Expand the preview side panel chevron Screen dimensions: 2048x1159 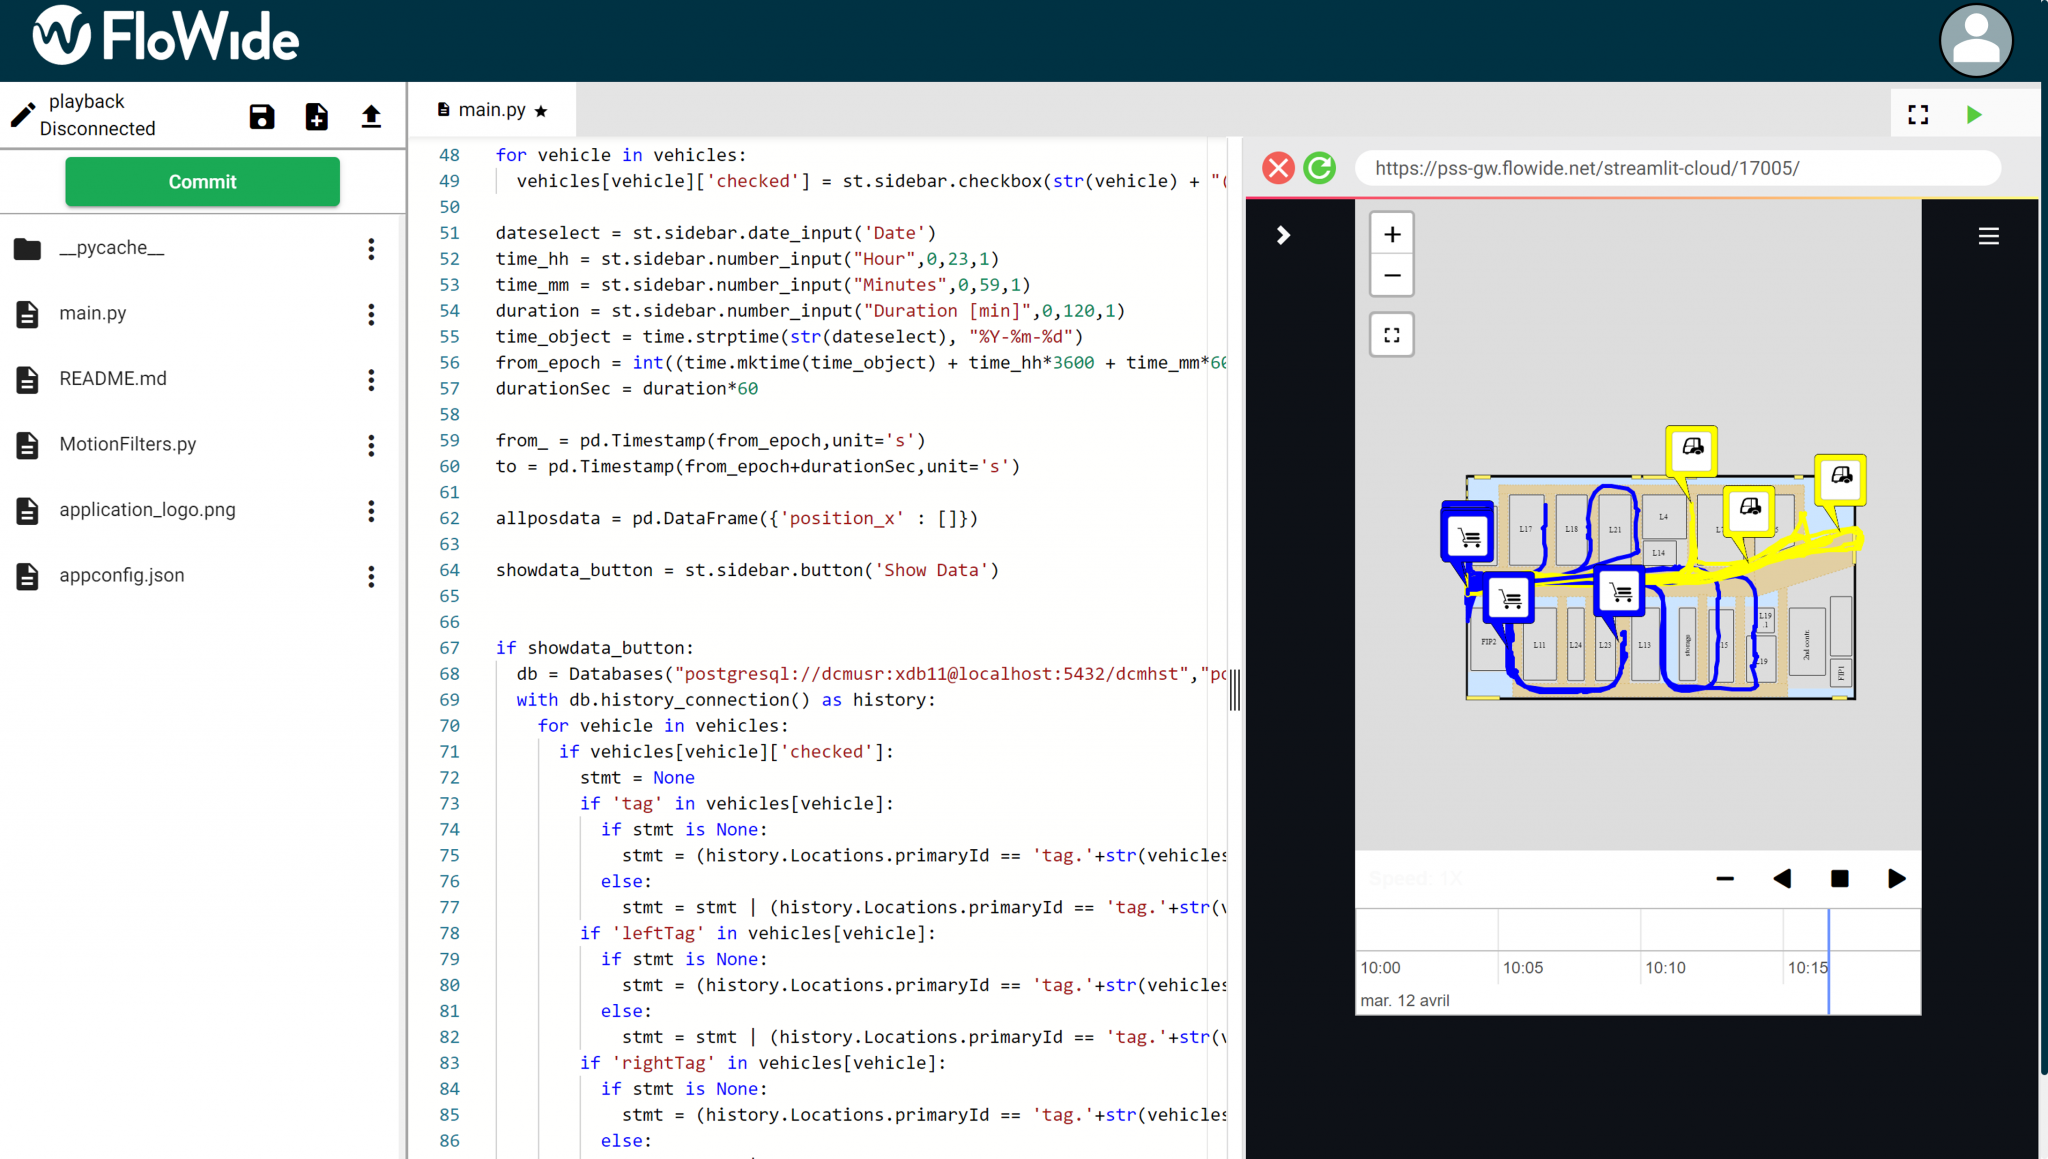point(1282,235)
